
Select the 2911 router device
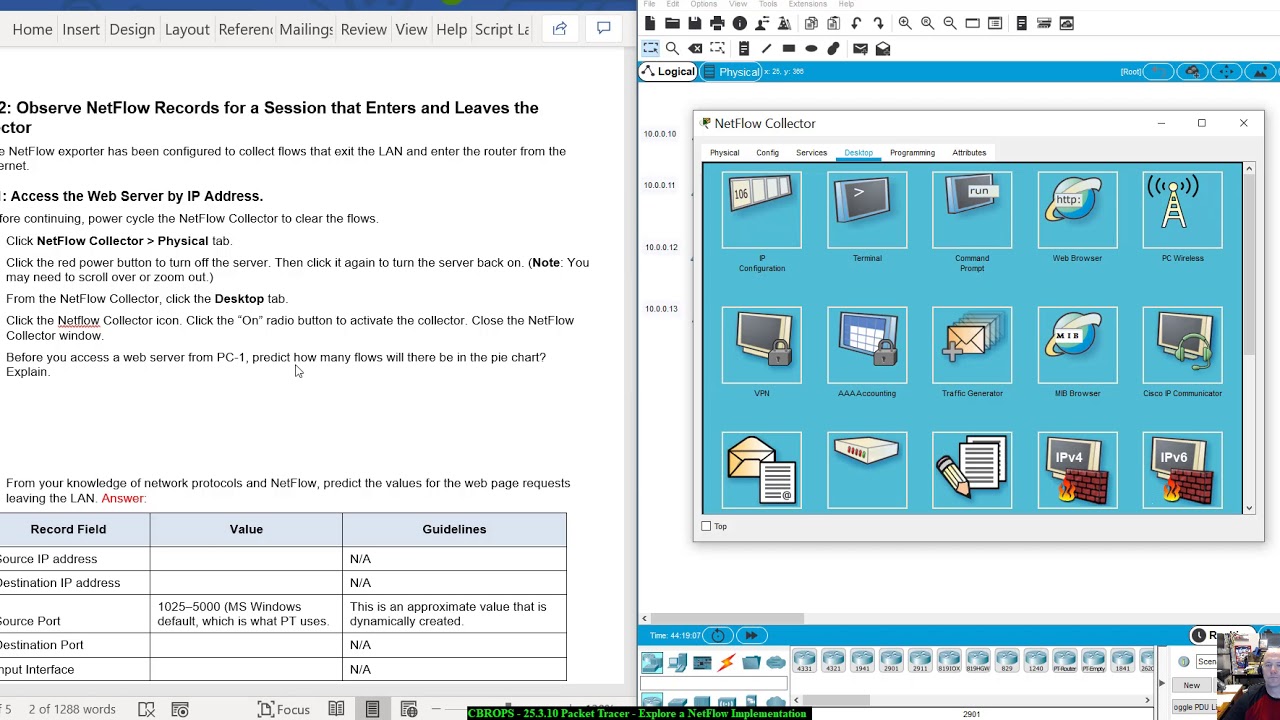point(919,661)
